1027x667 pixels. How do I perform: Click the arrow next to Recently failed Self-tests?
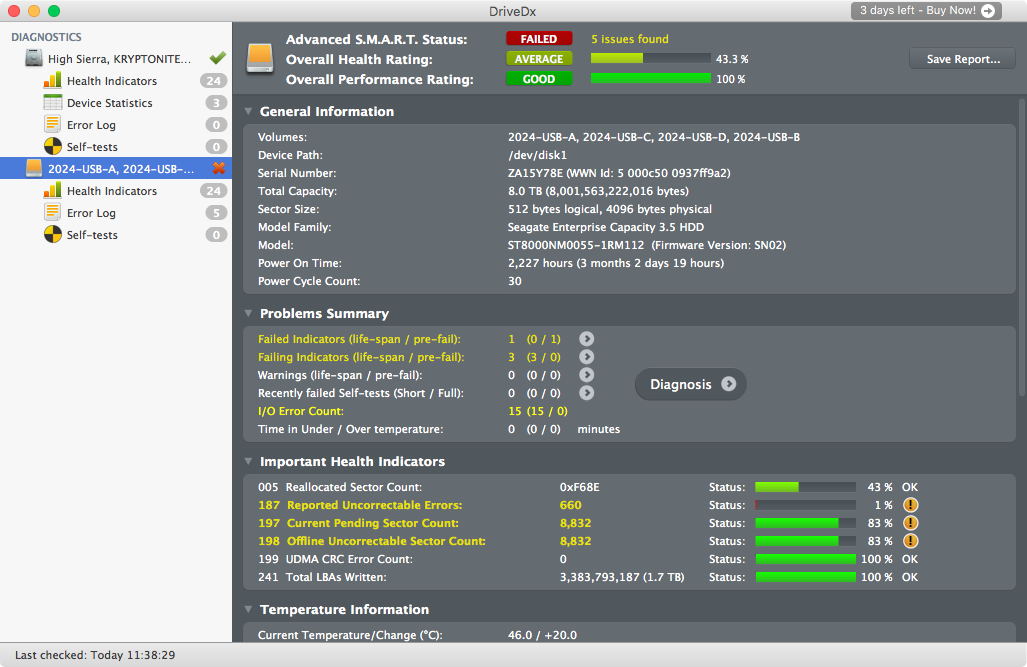[x=586, y=392]
